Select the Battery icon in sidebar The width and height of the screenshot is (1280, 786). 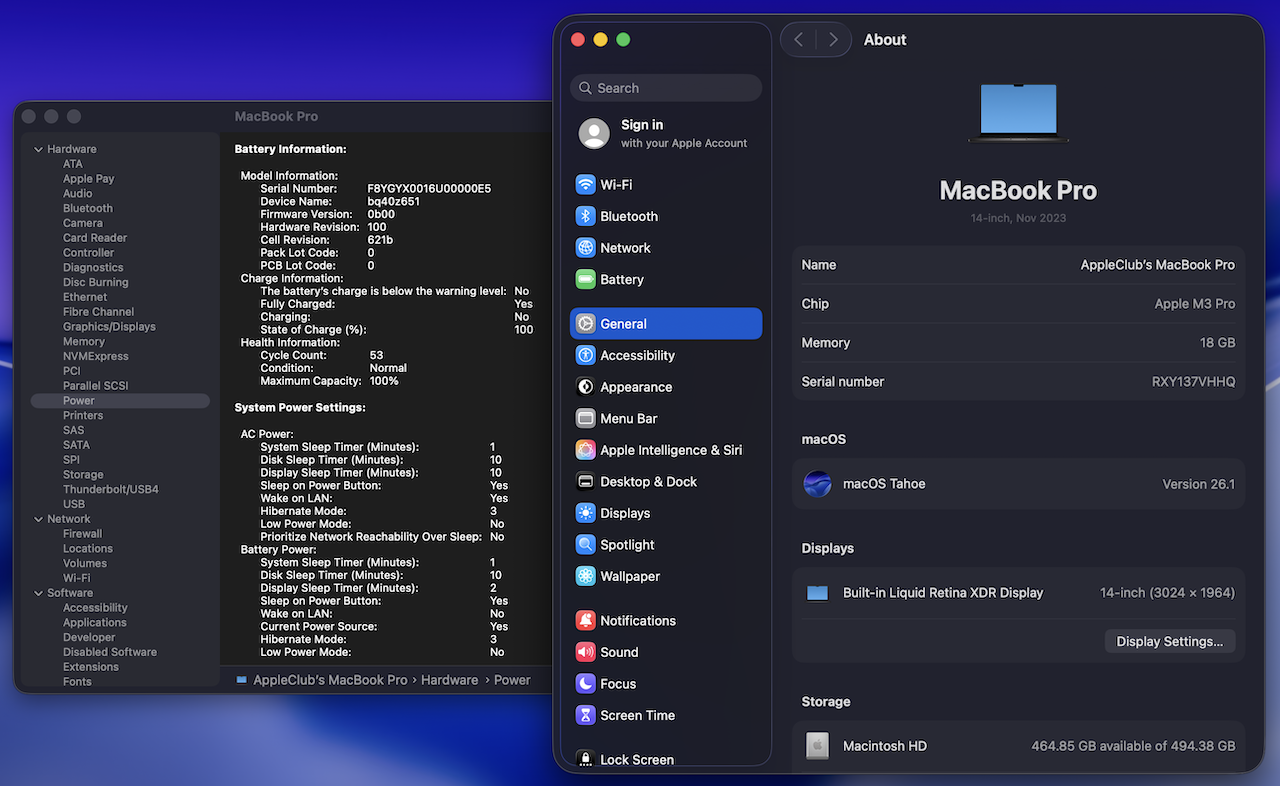tap(585, 280)
